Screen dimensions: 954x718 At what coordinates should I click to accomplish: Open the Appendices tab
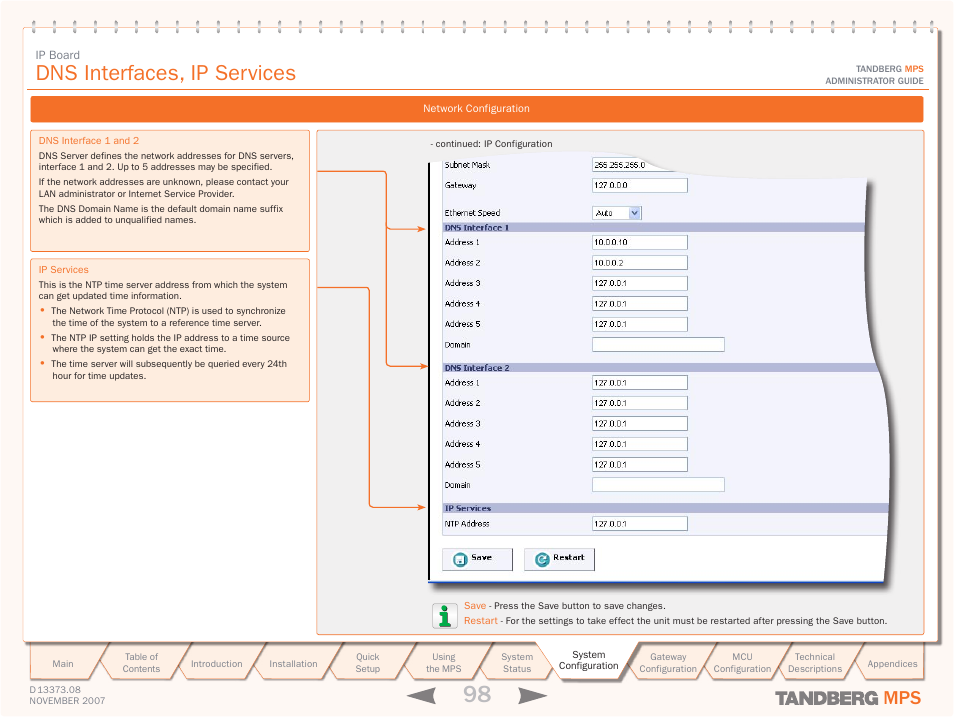892,663
